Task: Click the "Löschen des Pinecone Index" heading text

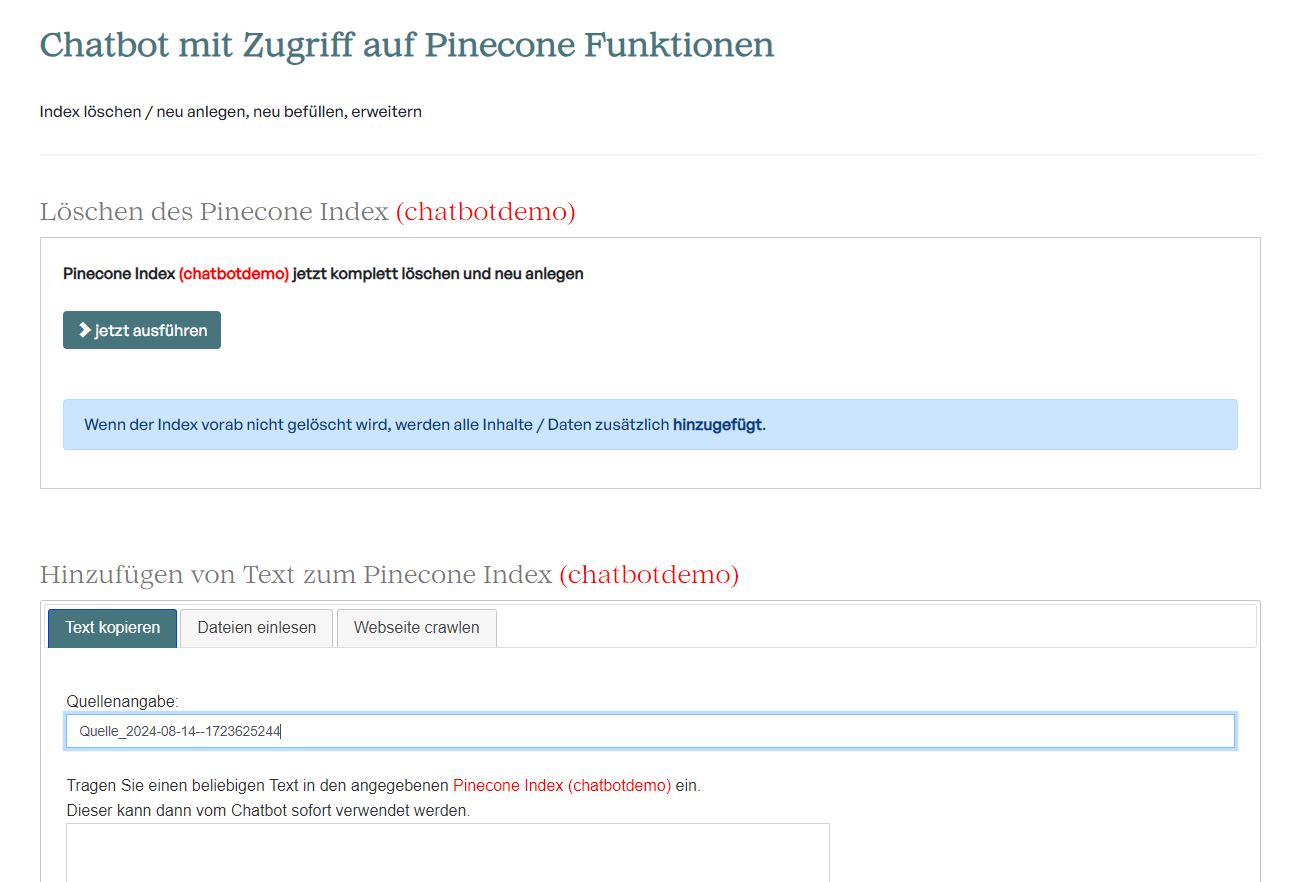Action: coord(214,212)
